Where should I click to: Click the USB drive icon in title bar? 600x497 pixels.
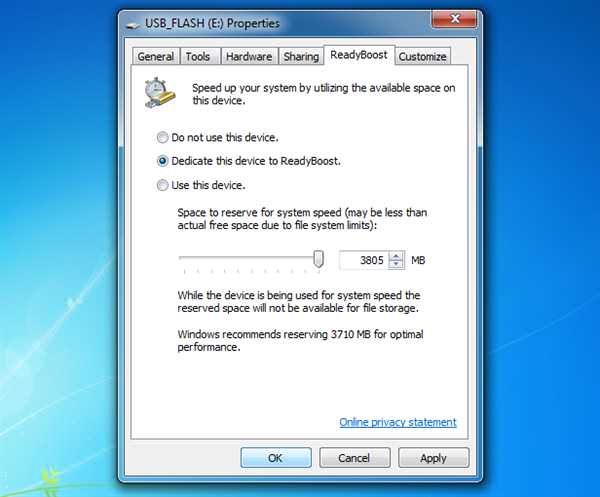[133, 25]
